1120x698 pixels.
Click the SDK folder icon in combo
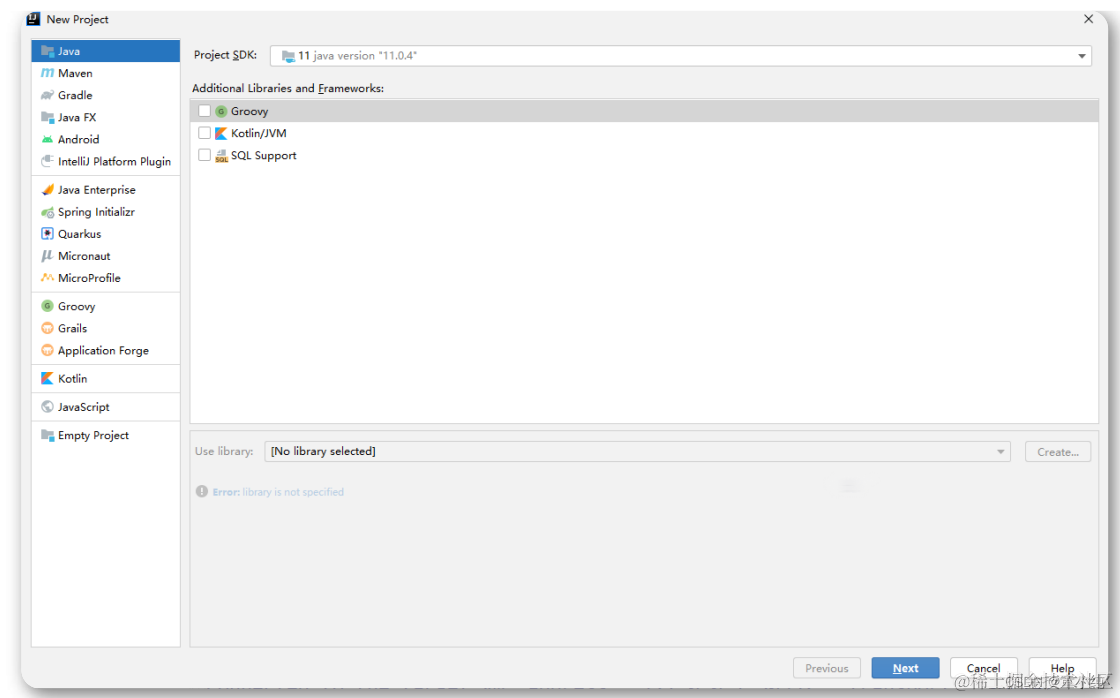tap(288, 56)
